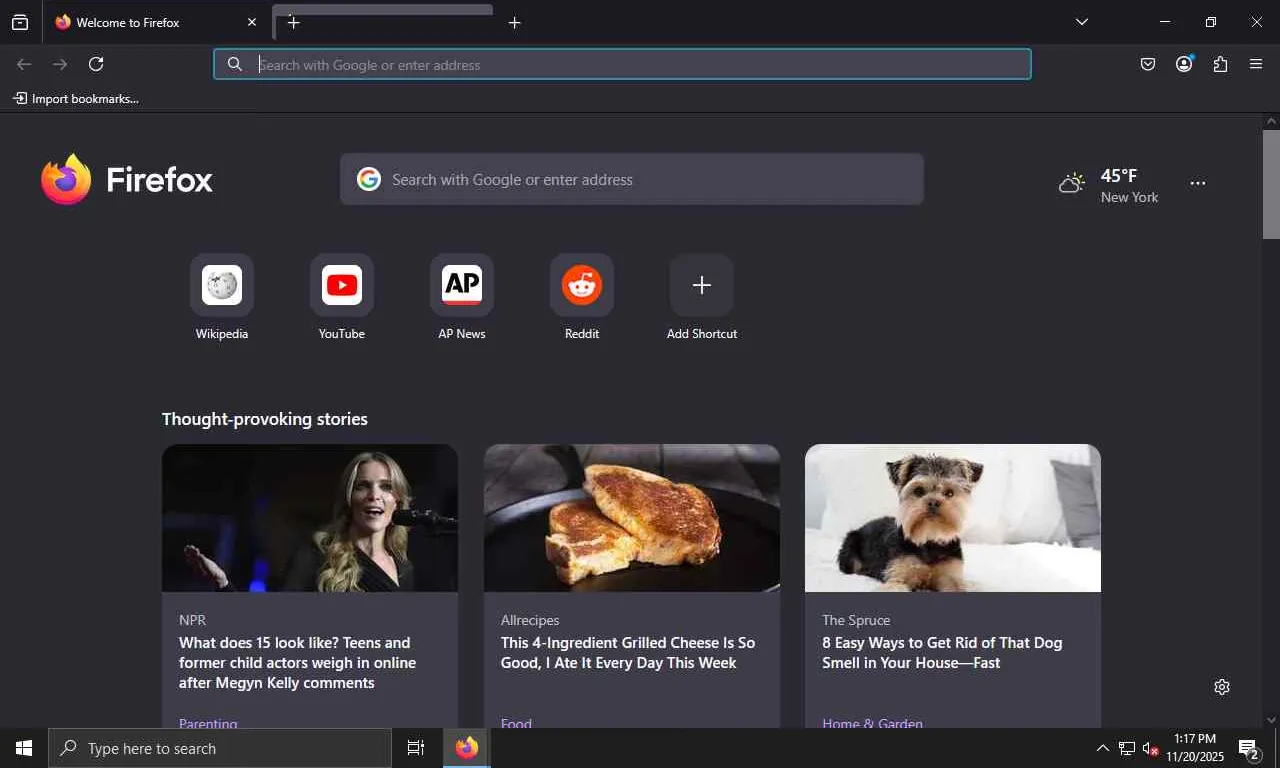Go back one page
Image resolution: width=1280 pixels, height=768 pixels.
tap(24, 64)
